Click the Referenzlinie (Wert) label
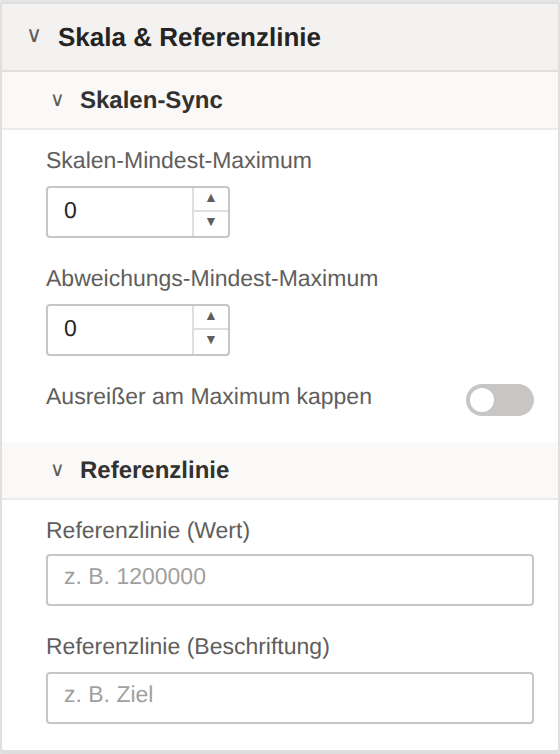This screenshot has width=560, height=754. click(148, 531)
